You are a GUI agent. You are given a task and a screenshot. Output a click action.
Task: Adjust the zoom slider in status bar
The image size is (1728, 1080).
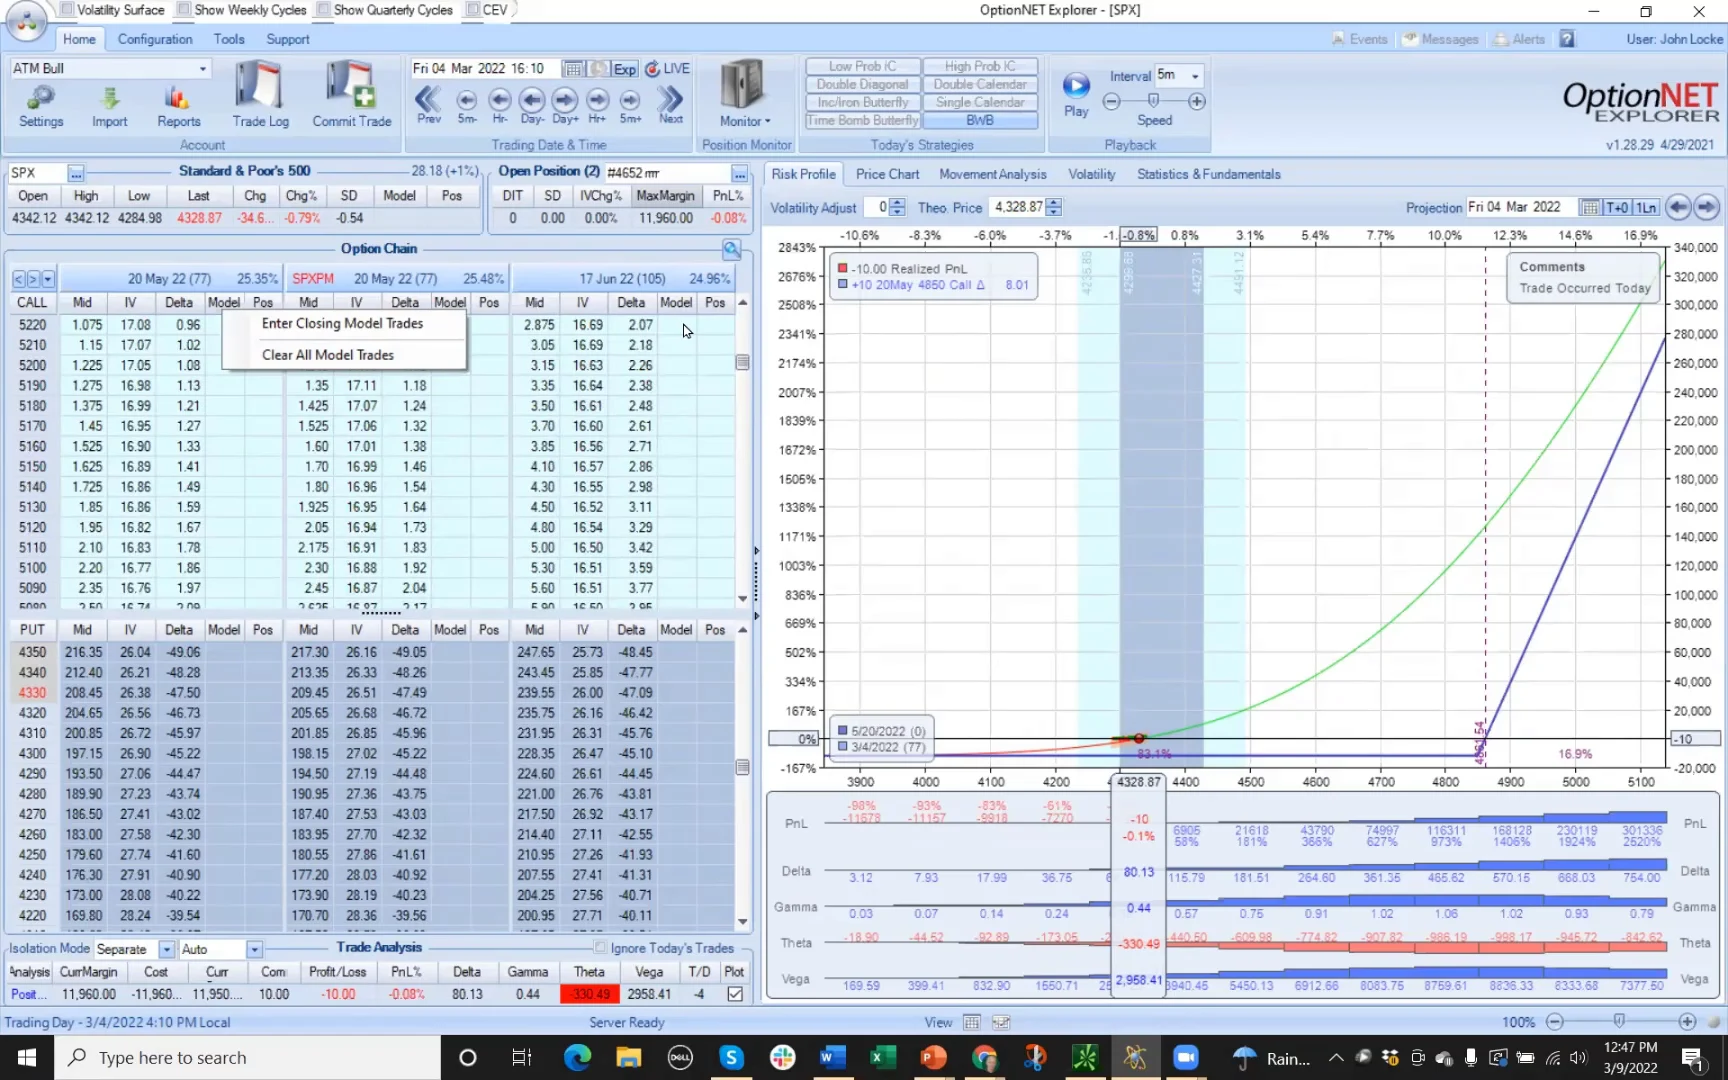(x=1619, y=1021)
